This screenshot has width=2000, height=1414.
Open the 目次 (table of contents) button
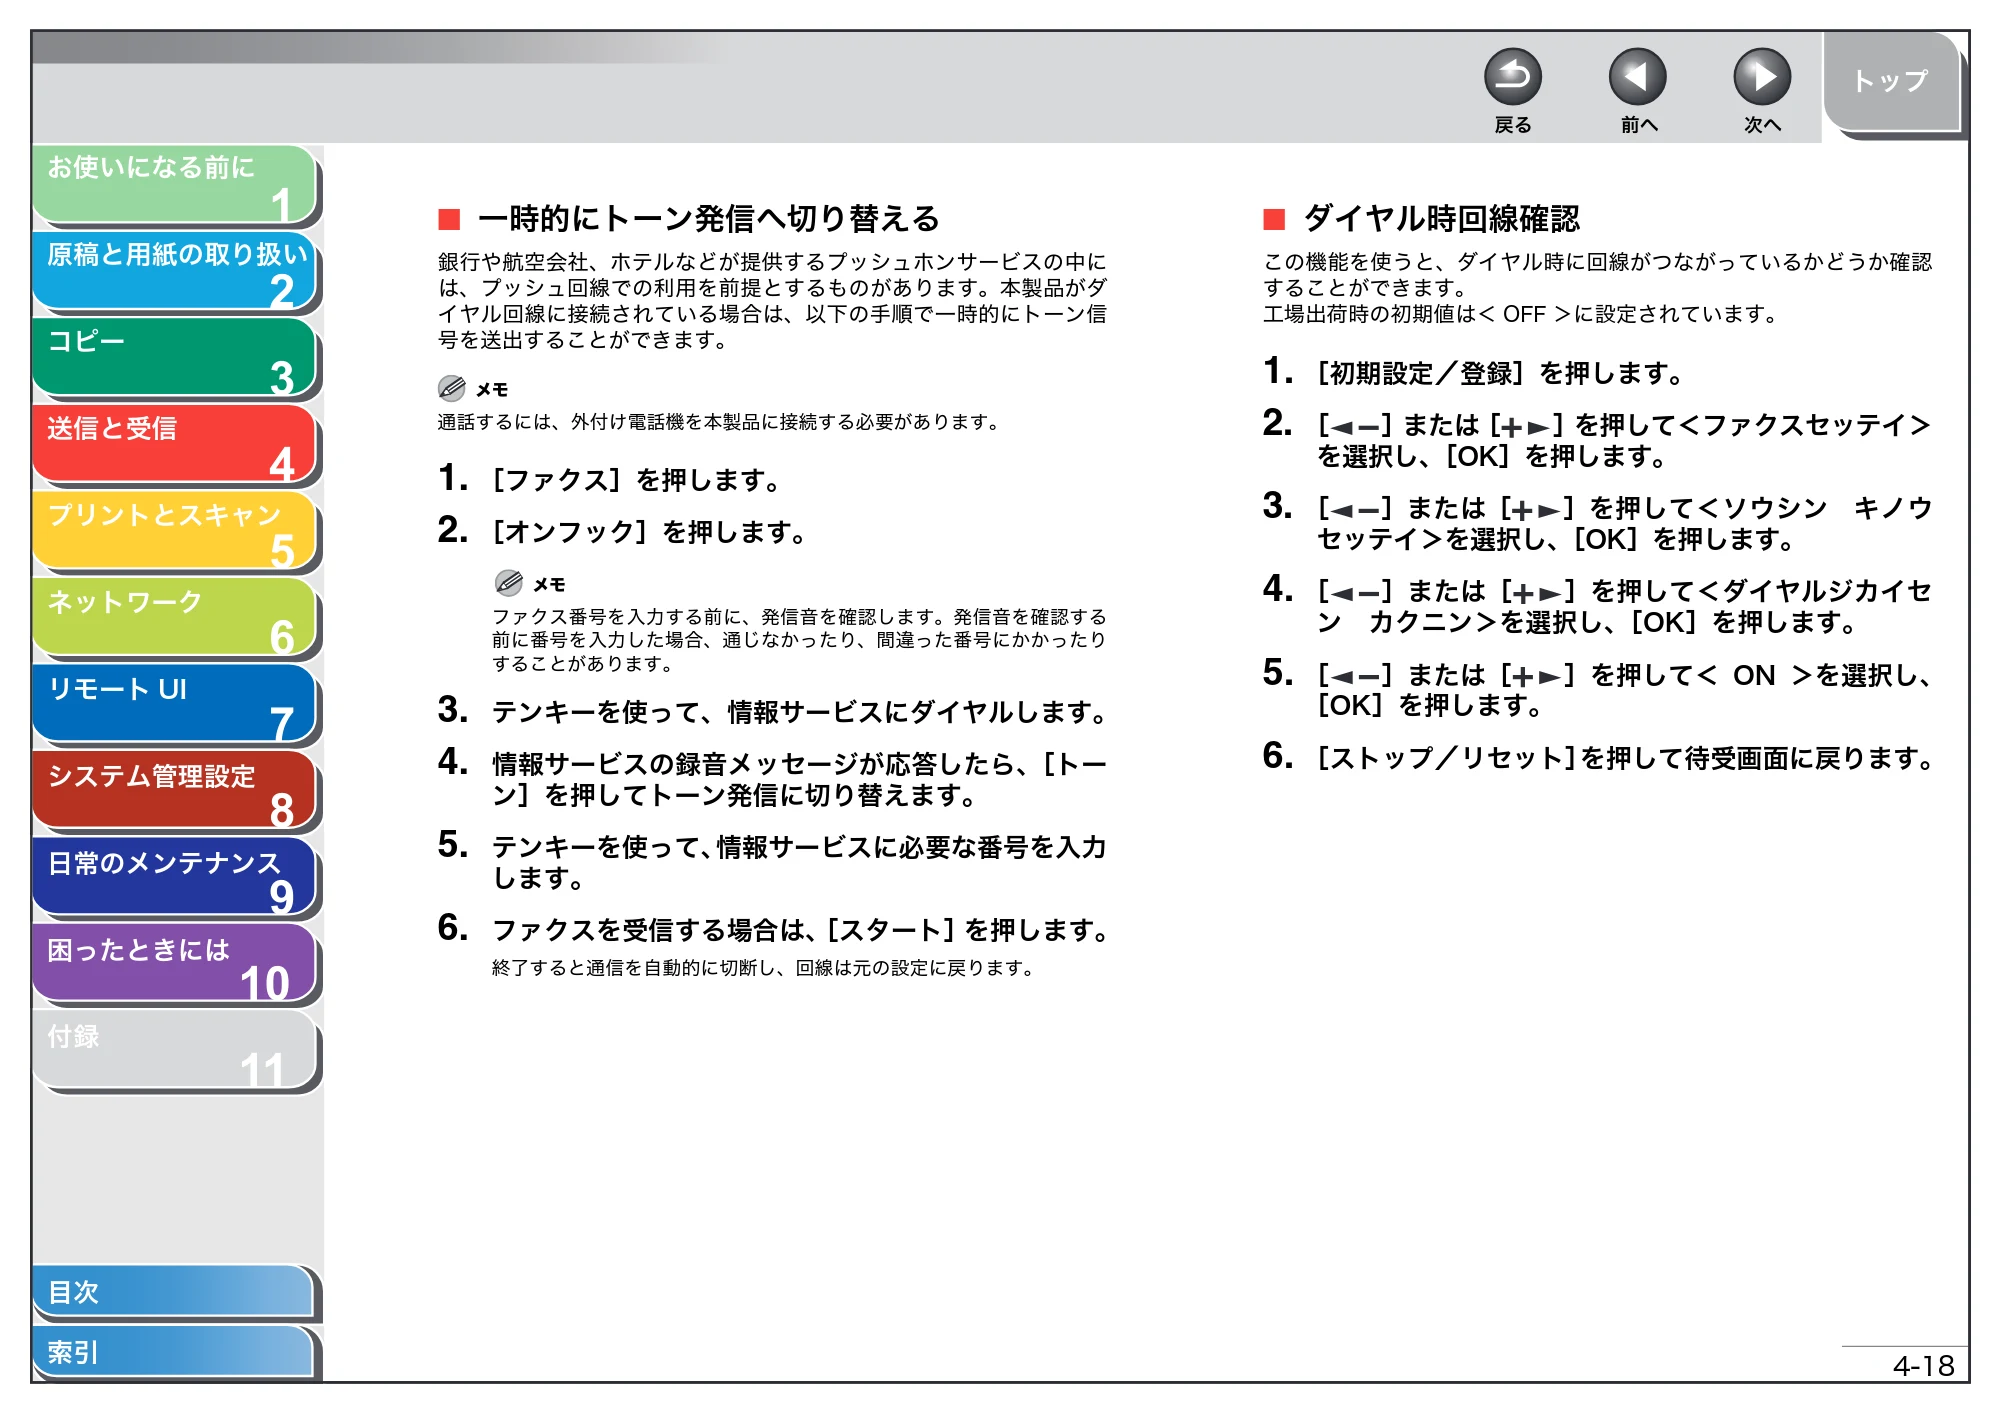pos(172,1292)
